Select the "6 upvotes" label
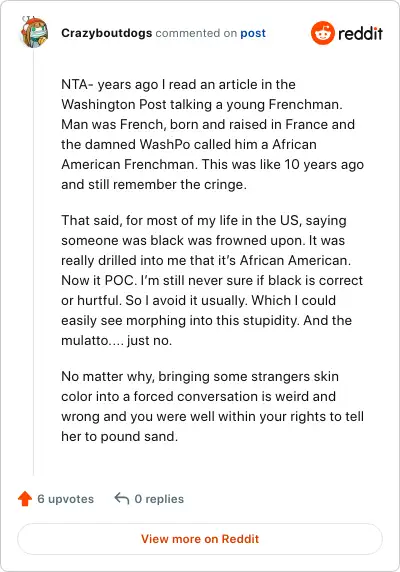Image resolution: width=400 pixels, height=572 pixels. [x=66, y=499]
